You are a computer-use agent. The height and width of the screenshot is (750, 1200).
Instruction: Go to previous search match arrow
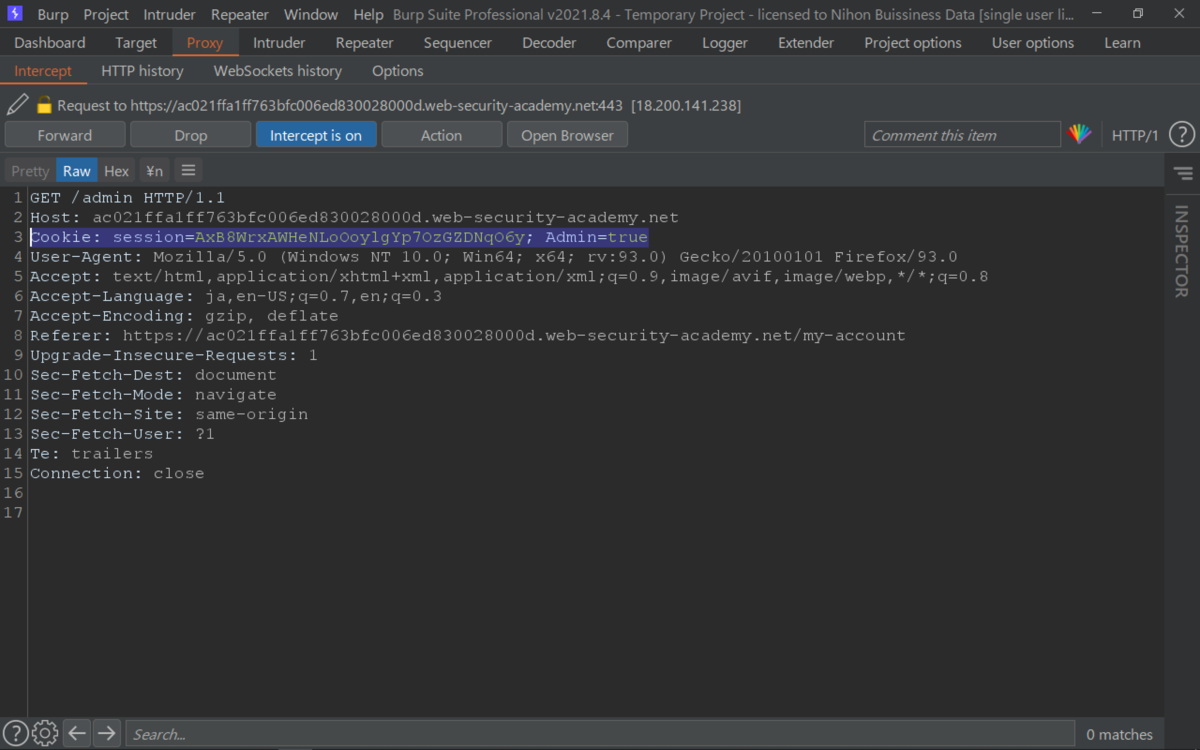click(x=77, y=733)
